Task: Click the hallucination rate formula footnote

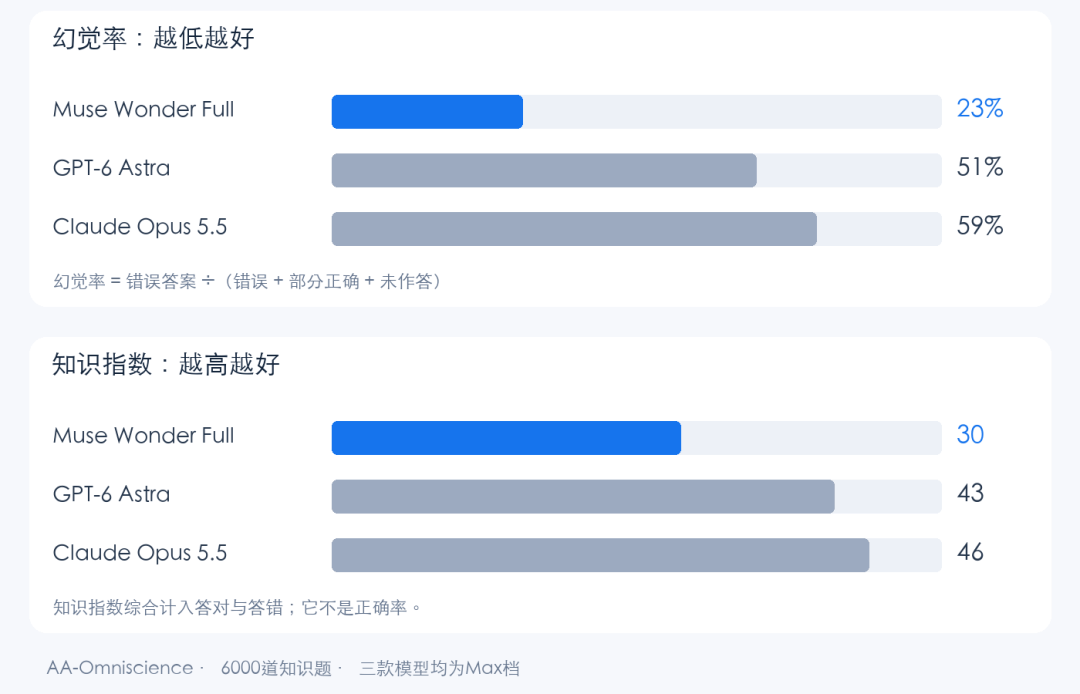Action: (248, 281)
